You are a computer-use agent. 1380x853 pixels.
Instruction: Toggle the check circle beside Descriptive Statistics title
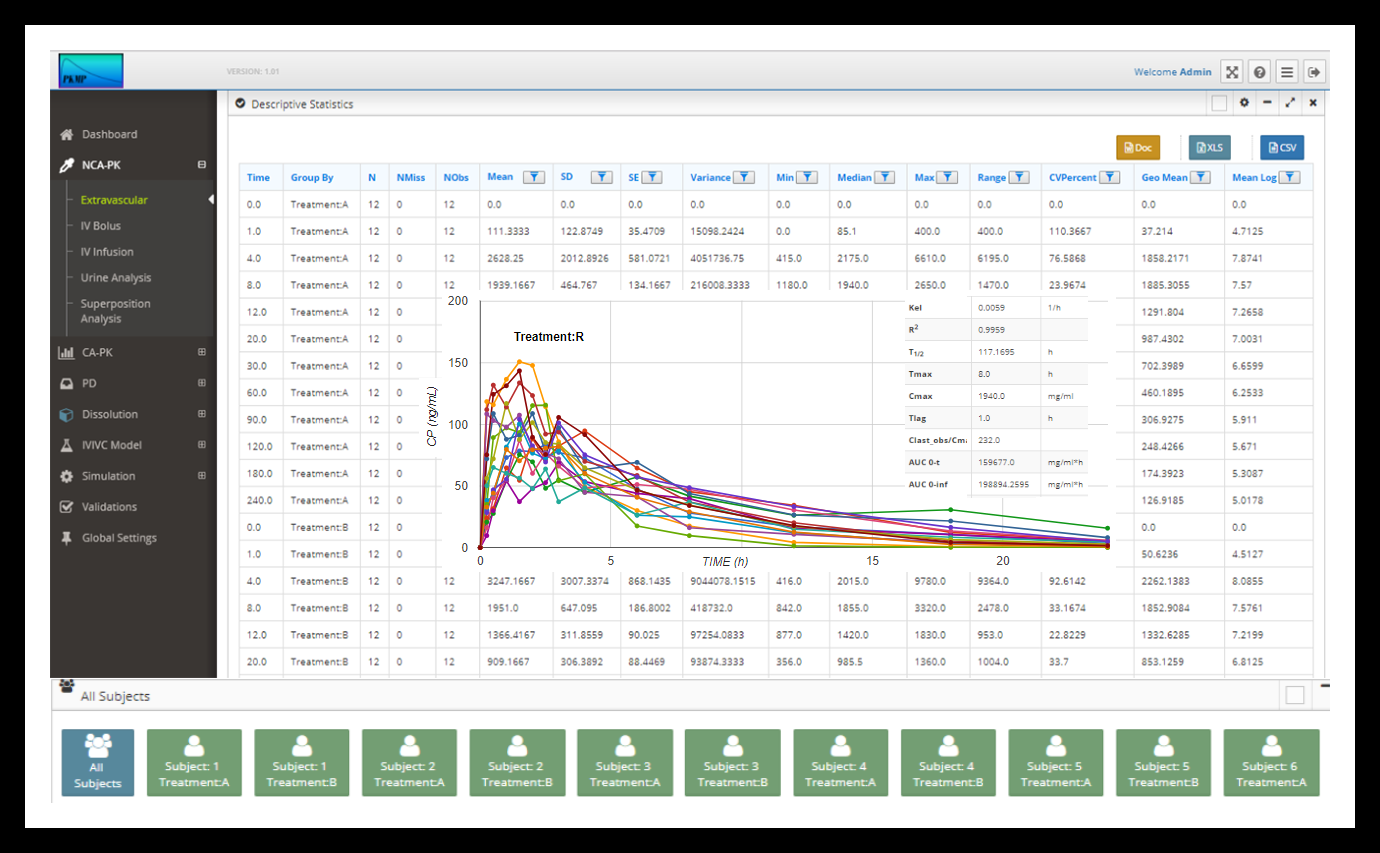click(240, 103)
